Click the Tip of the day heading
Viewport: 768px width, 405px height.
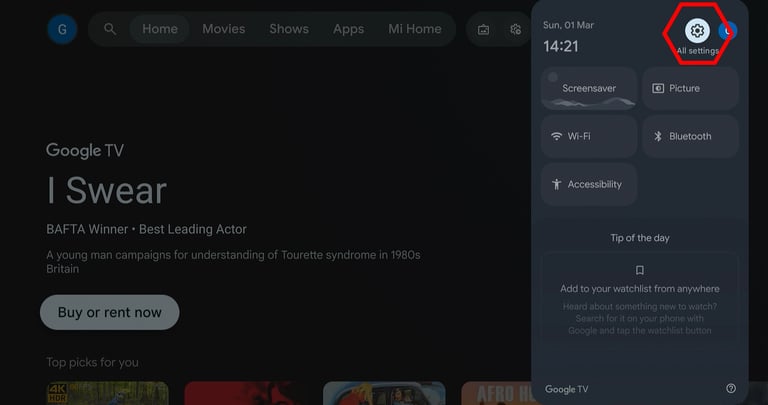point(640,238)
